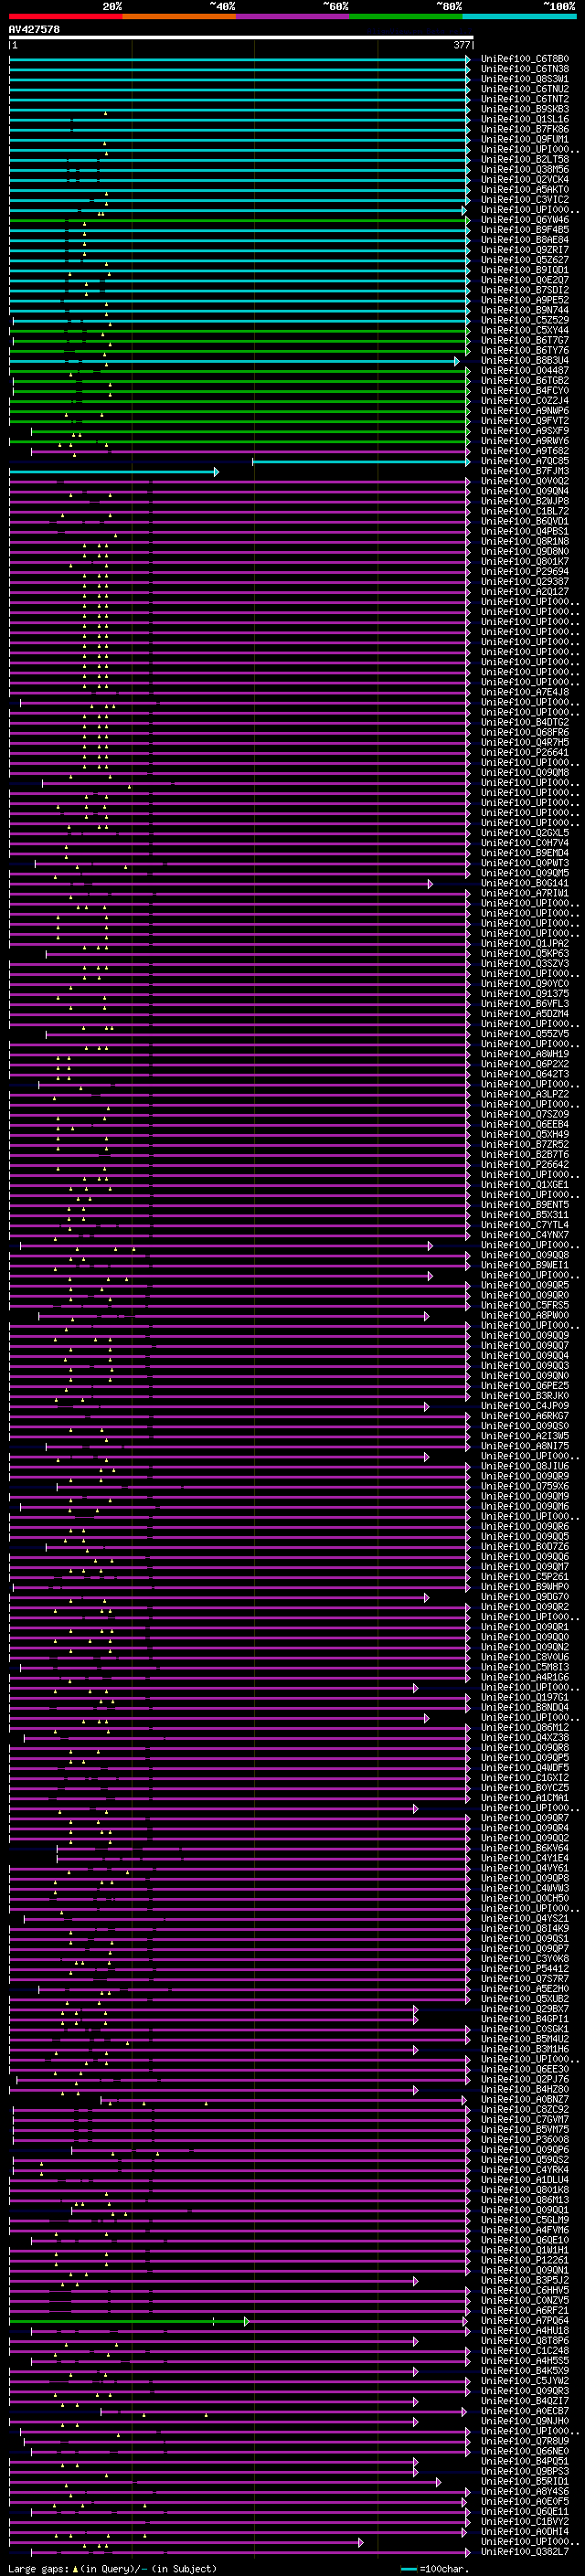Image resolution: width=585 pixels, height=2576 pixels.
Task: Select the UniRef100_Q6YW46 label
Action: tap(525, 219)
